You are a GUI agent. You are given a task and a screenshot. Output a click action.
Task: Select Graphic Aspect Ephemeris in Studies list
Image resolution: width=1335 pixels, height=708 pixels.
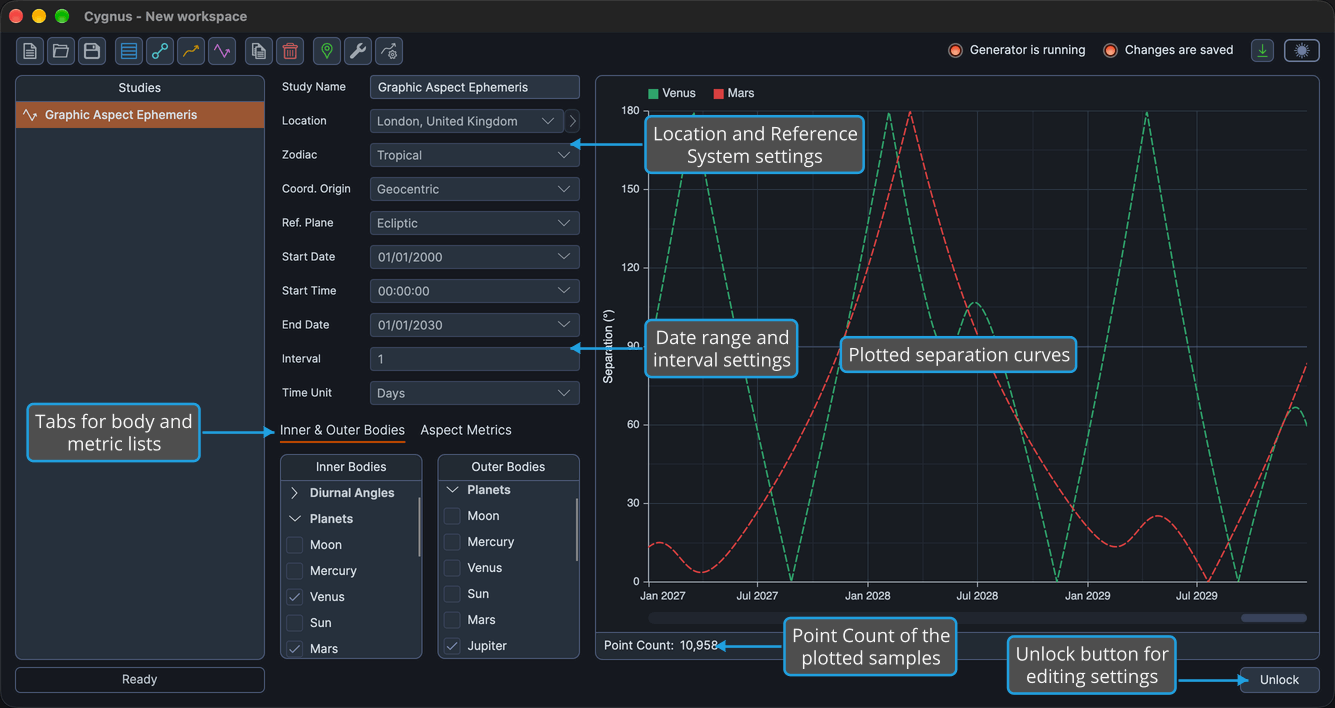click(140, 115)
